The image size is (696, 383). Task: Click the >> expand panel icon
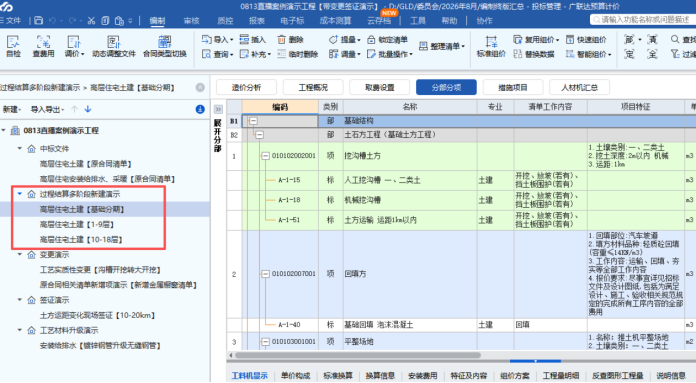coord(218,109)
